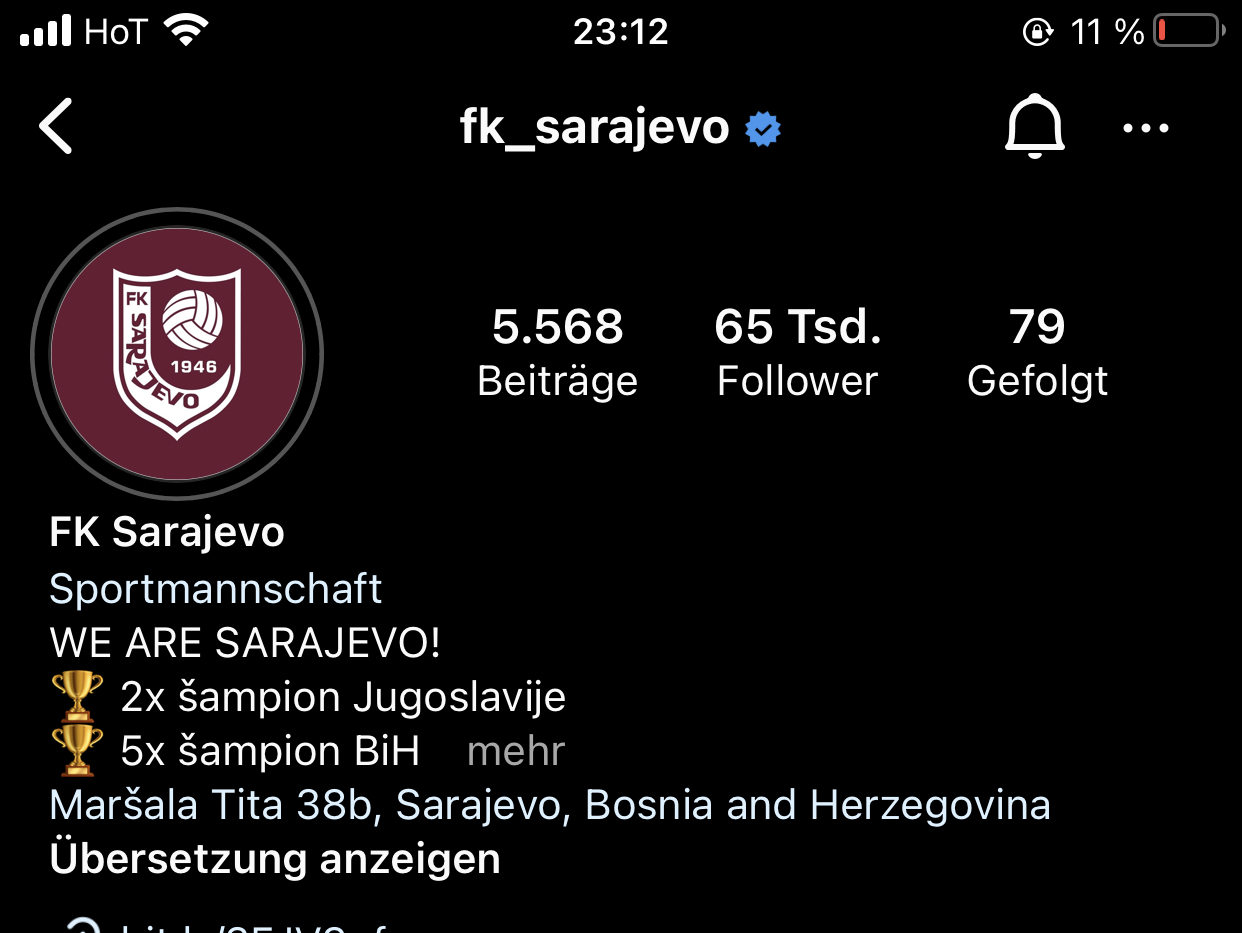Tap the fk_sarajevo username title
1242x933 pixels.
(x=594, y=128)
